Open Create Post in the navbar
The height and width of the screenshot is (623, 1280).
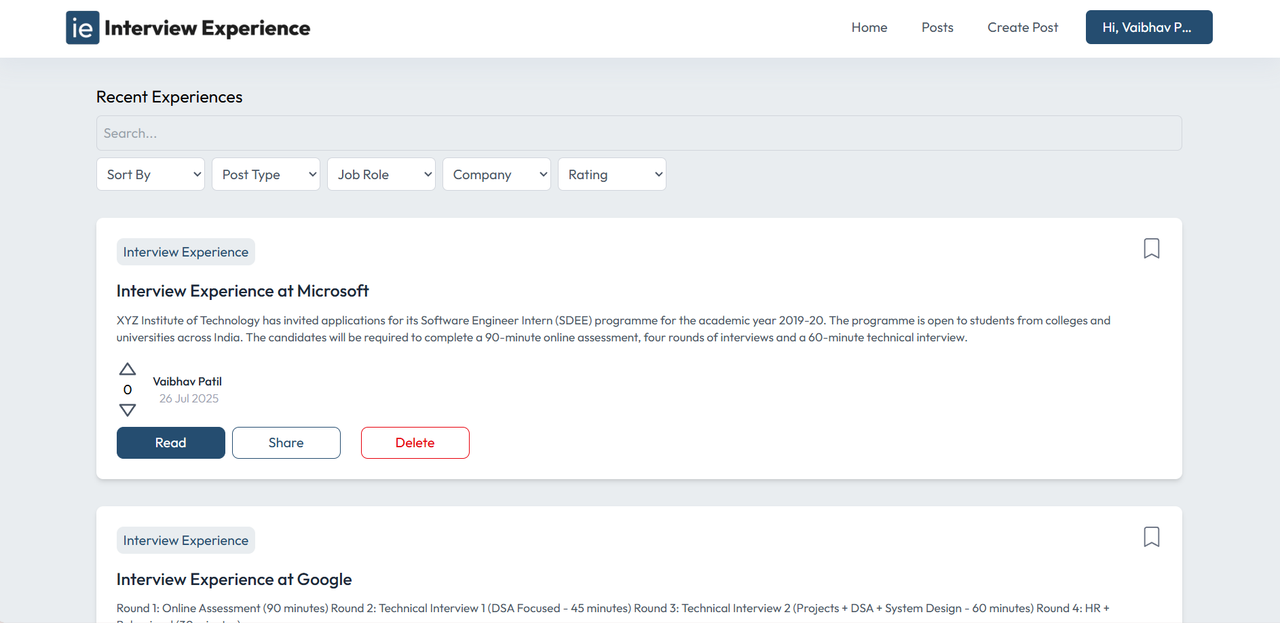pyautogui.click(x=1023, y=28)
